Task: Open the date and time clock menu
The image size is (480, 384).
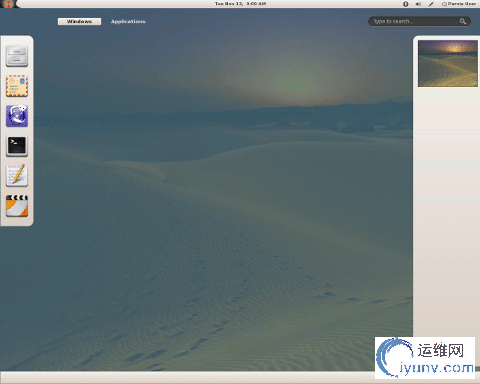Action: pos(240,4)
